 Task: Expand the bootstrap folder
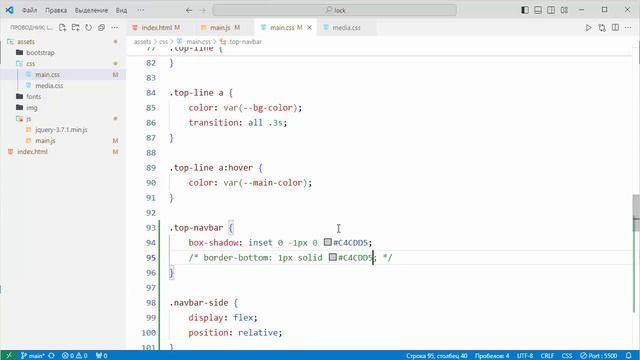tap(40, 53)
